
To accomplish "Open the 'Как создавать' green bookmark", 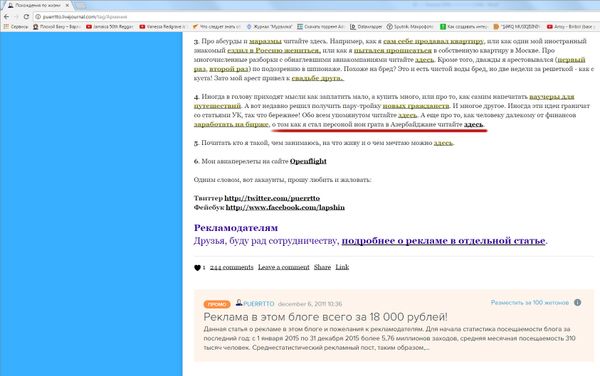I will click(x=463, y=27).
